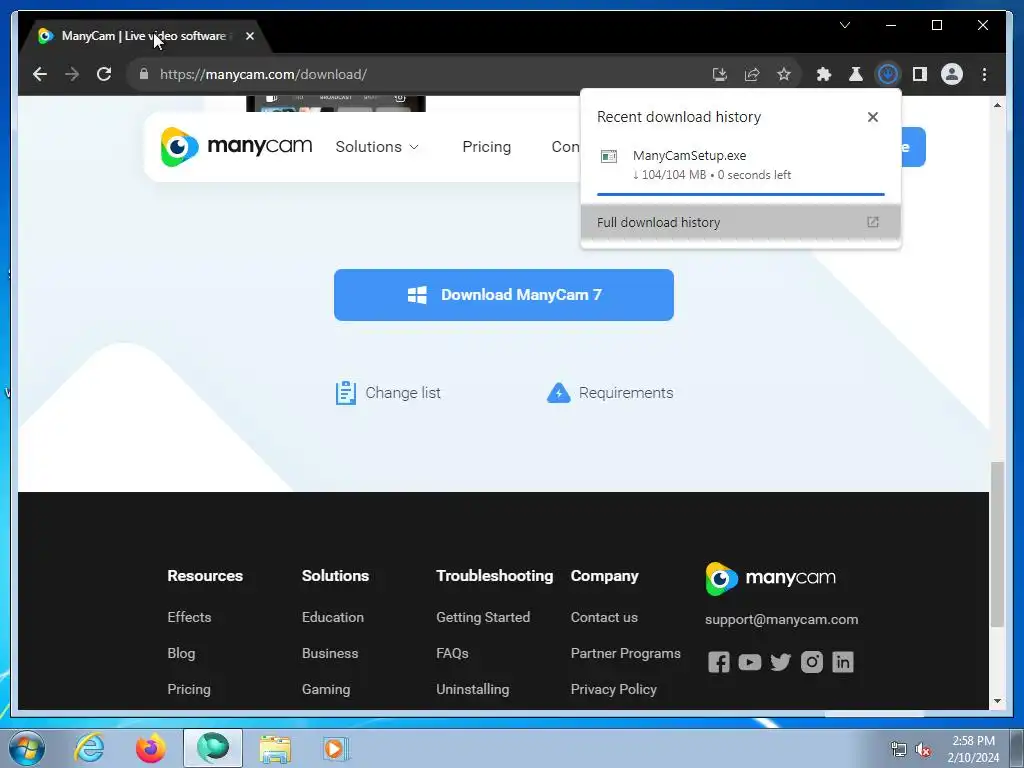This screenshot has width=1024, height=768.
Task: Open Chrome Labs flask icon
Action: (856, 74)
